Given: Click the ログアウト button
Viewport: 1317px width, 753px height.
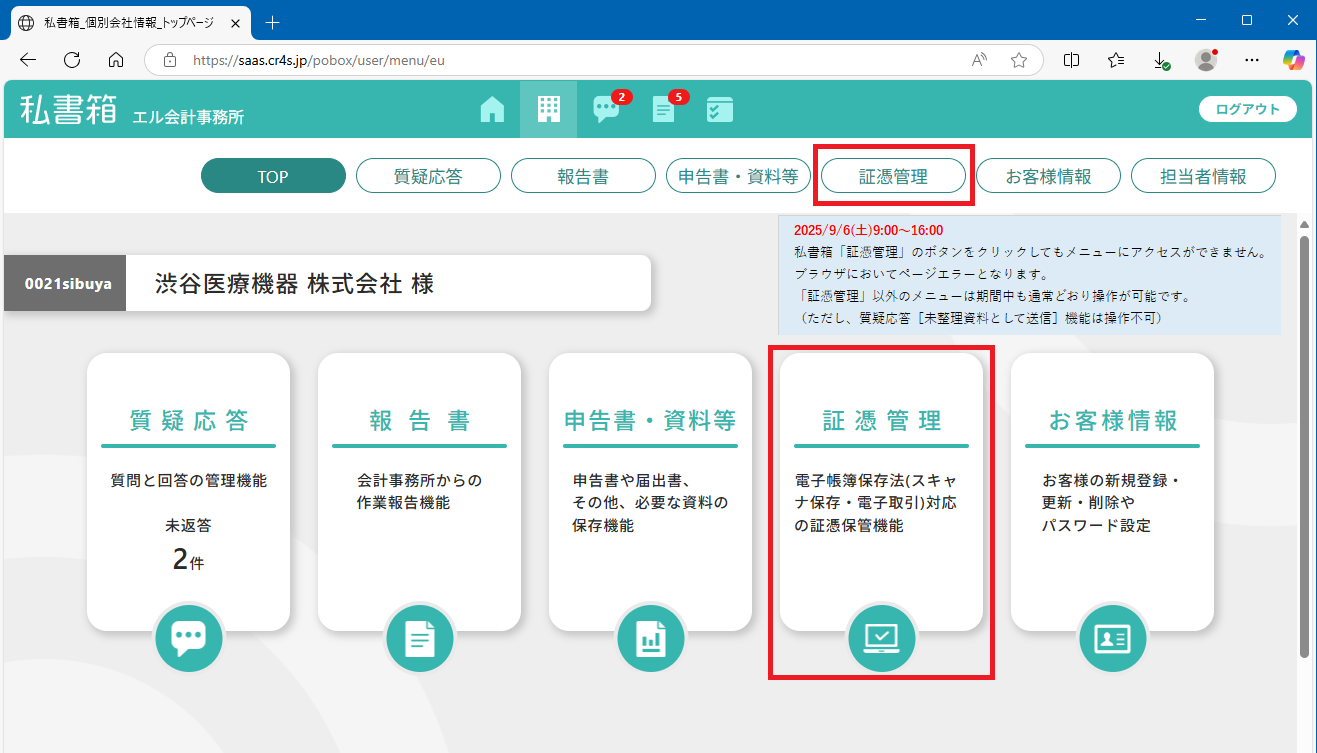Looking at the screenshot, I should point(1247,109).
